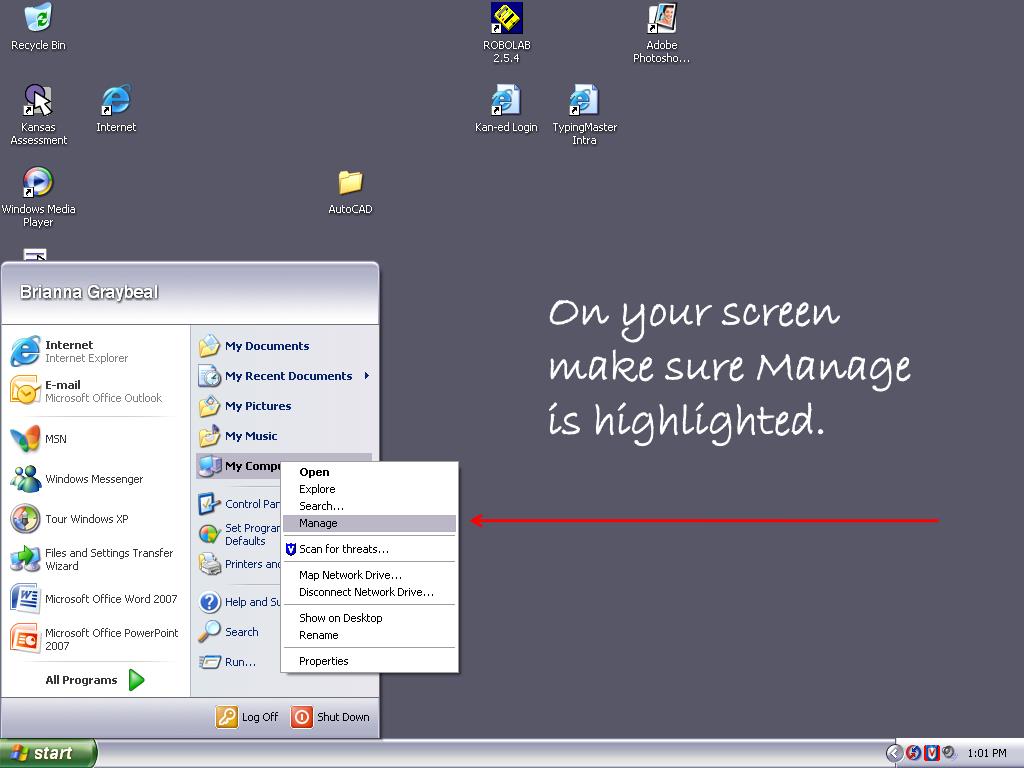
Task: Open Kansas Assessment desktop shortcut
Action: tap(38, 115)
